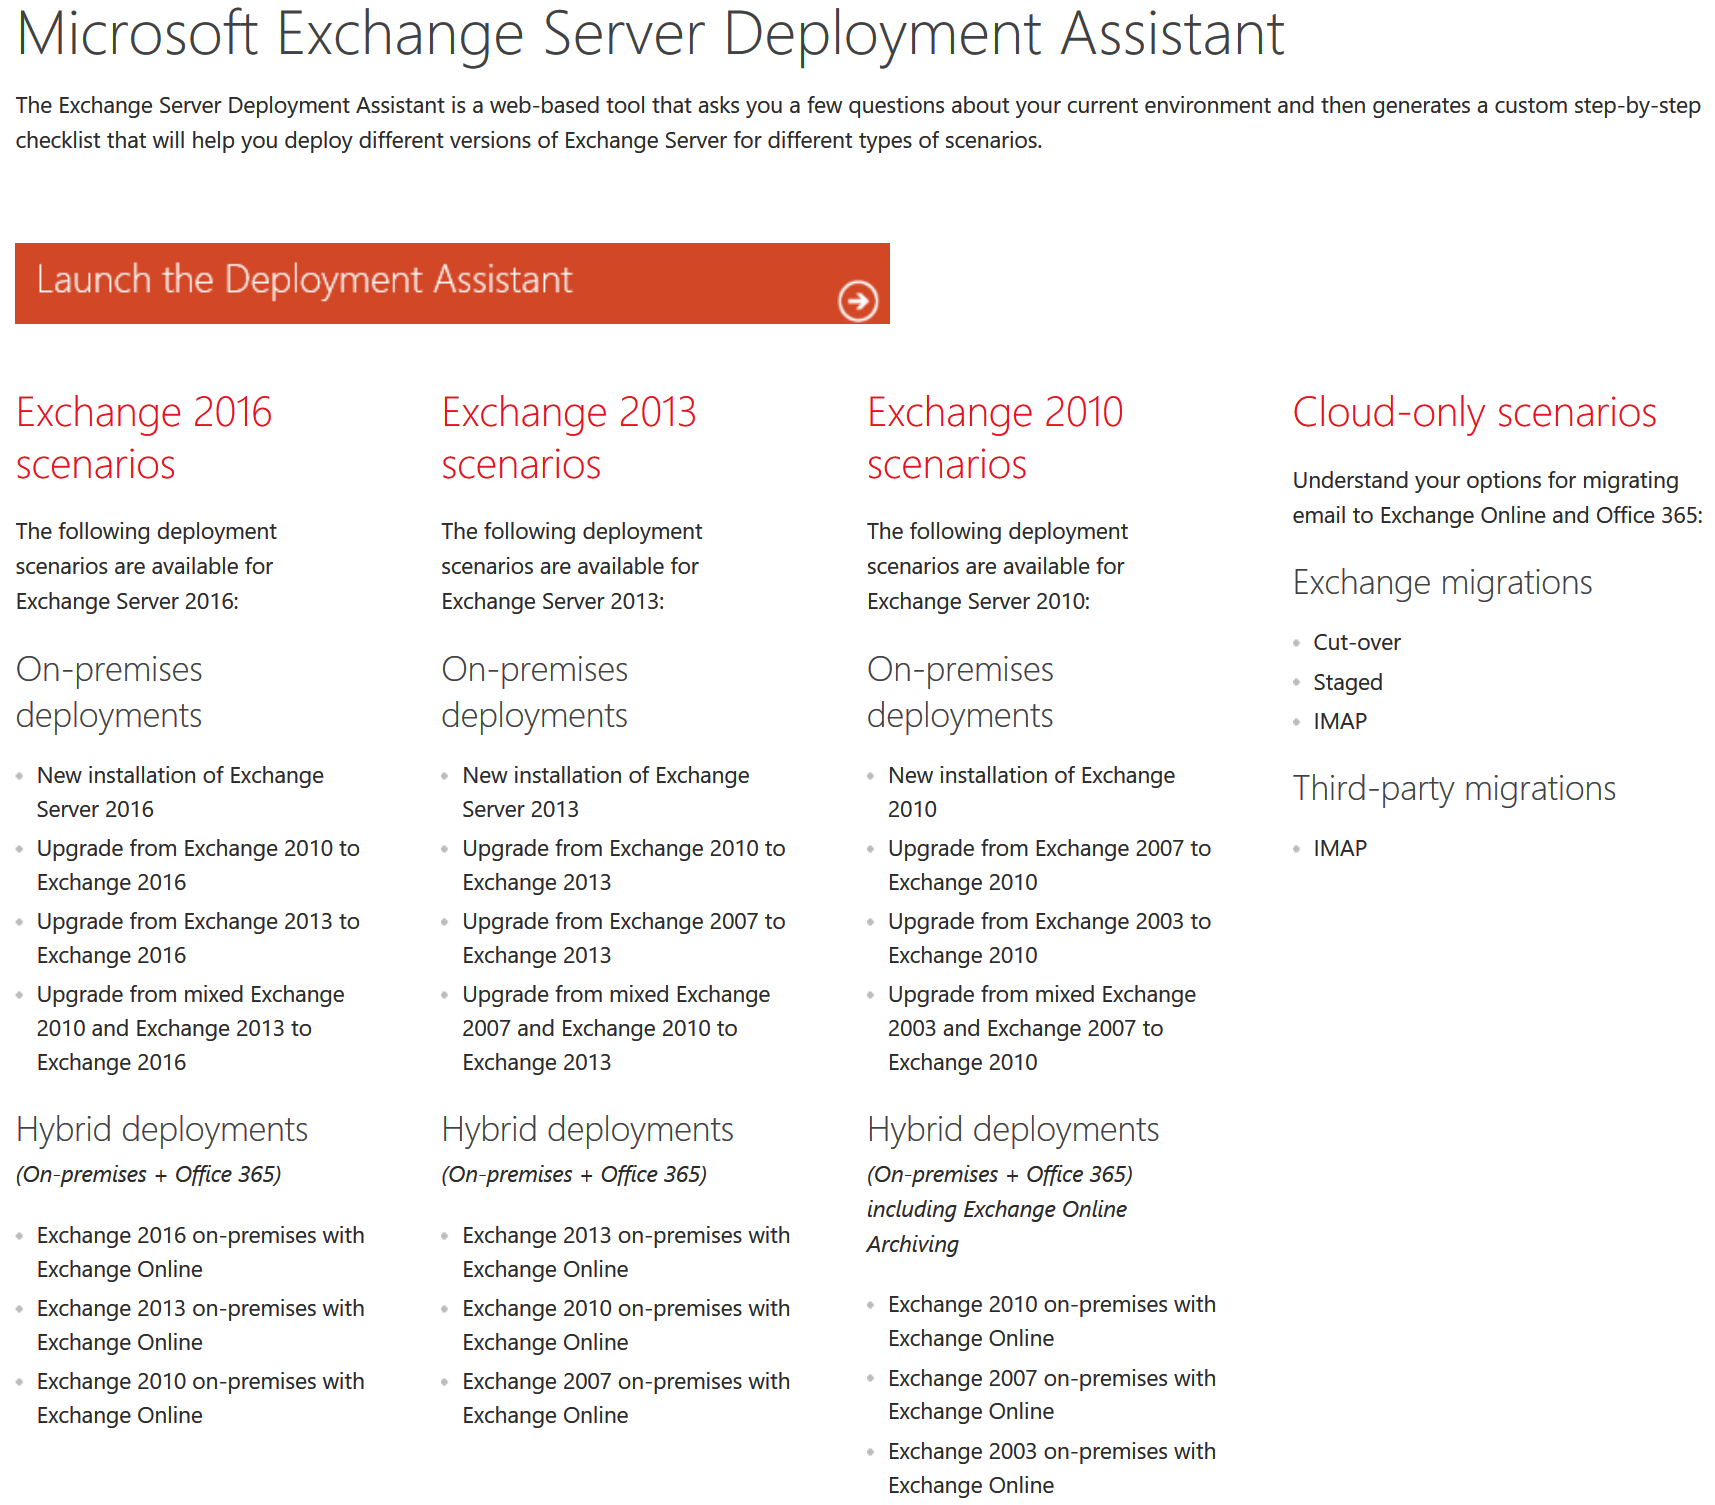Open IMAP under Third-party migrations
The image size is (1715, 1505).
pyautogui.click(x=1340, y=848)
